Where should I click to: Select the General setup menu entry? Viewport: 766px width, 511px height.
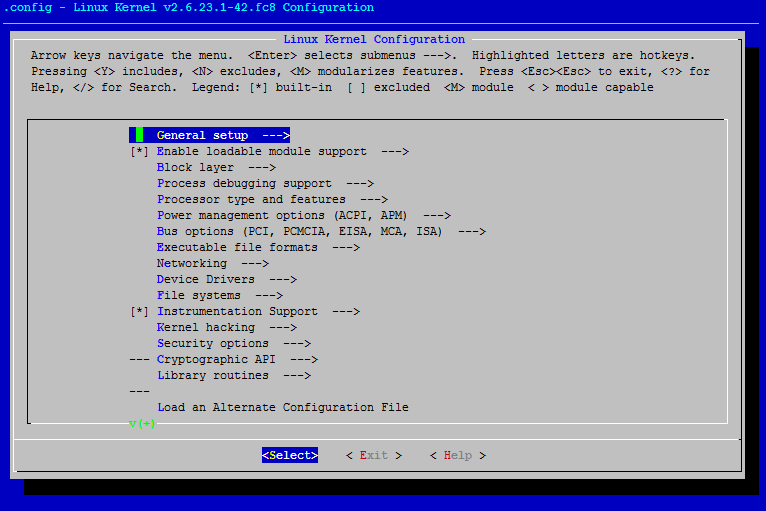(x=210, y=135)
